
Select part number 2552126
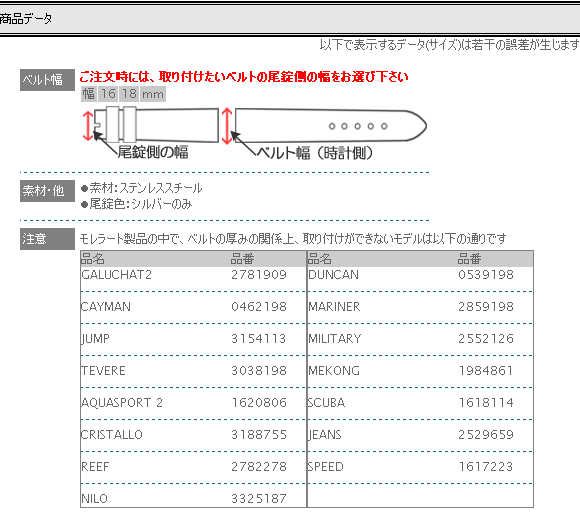486,339
